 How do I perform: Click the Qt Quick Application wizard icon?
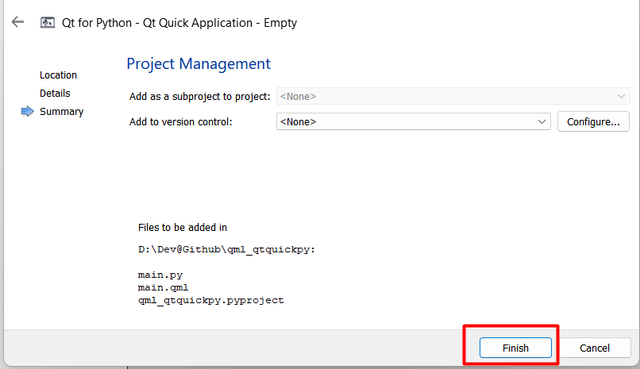click(x=47, y=22)
